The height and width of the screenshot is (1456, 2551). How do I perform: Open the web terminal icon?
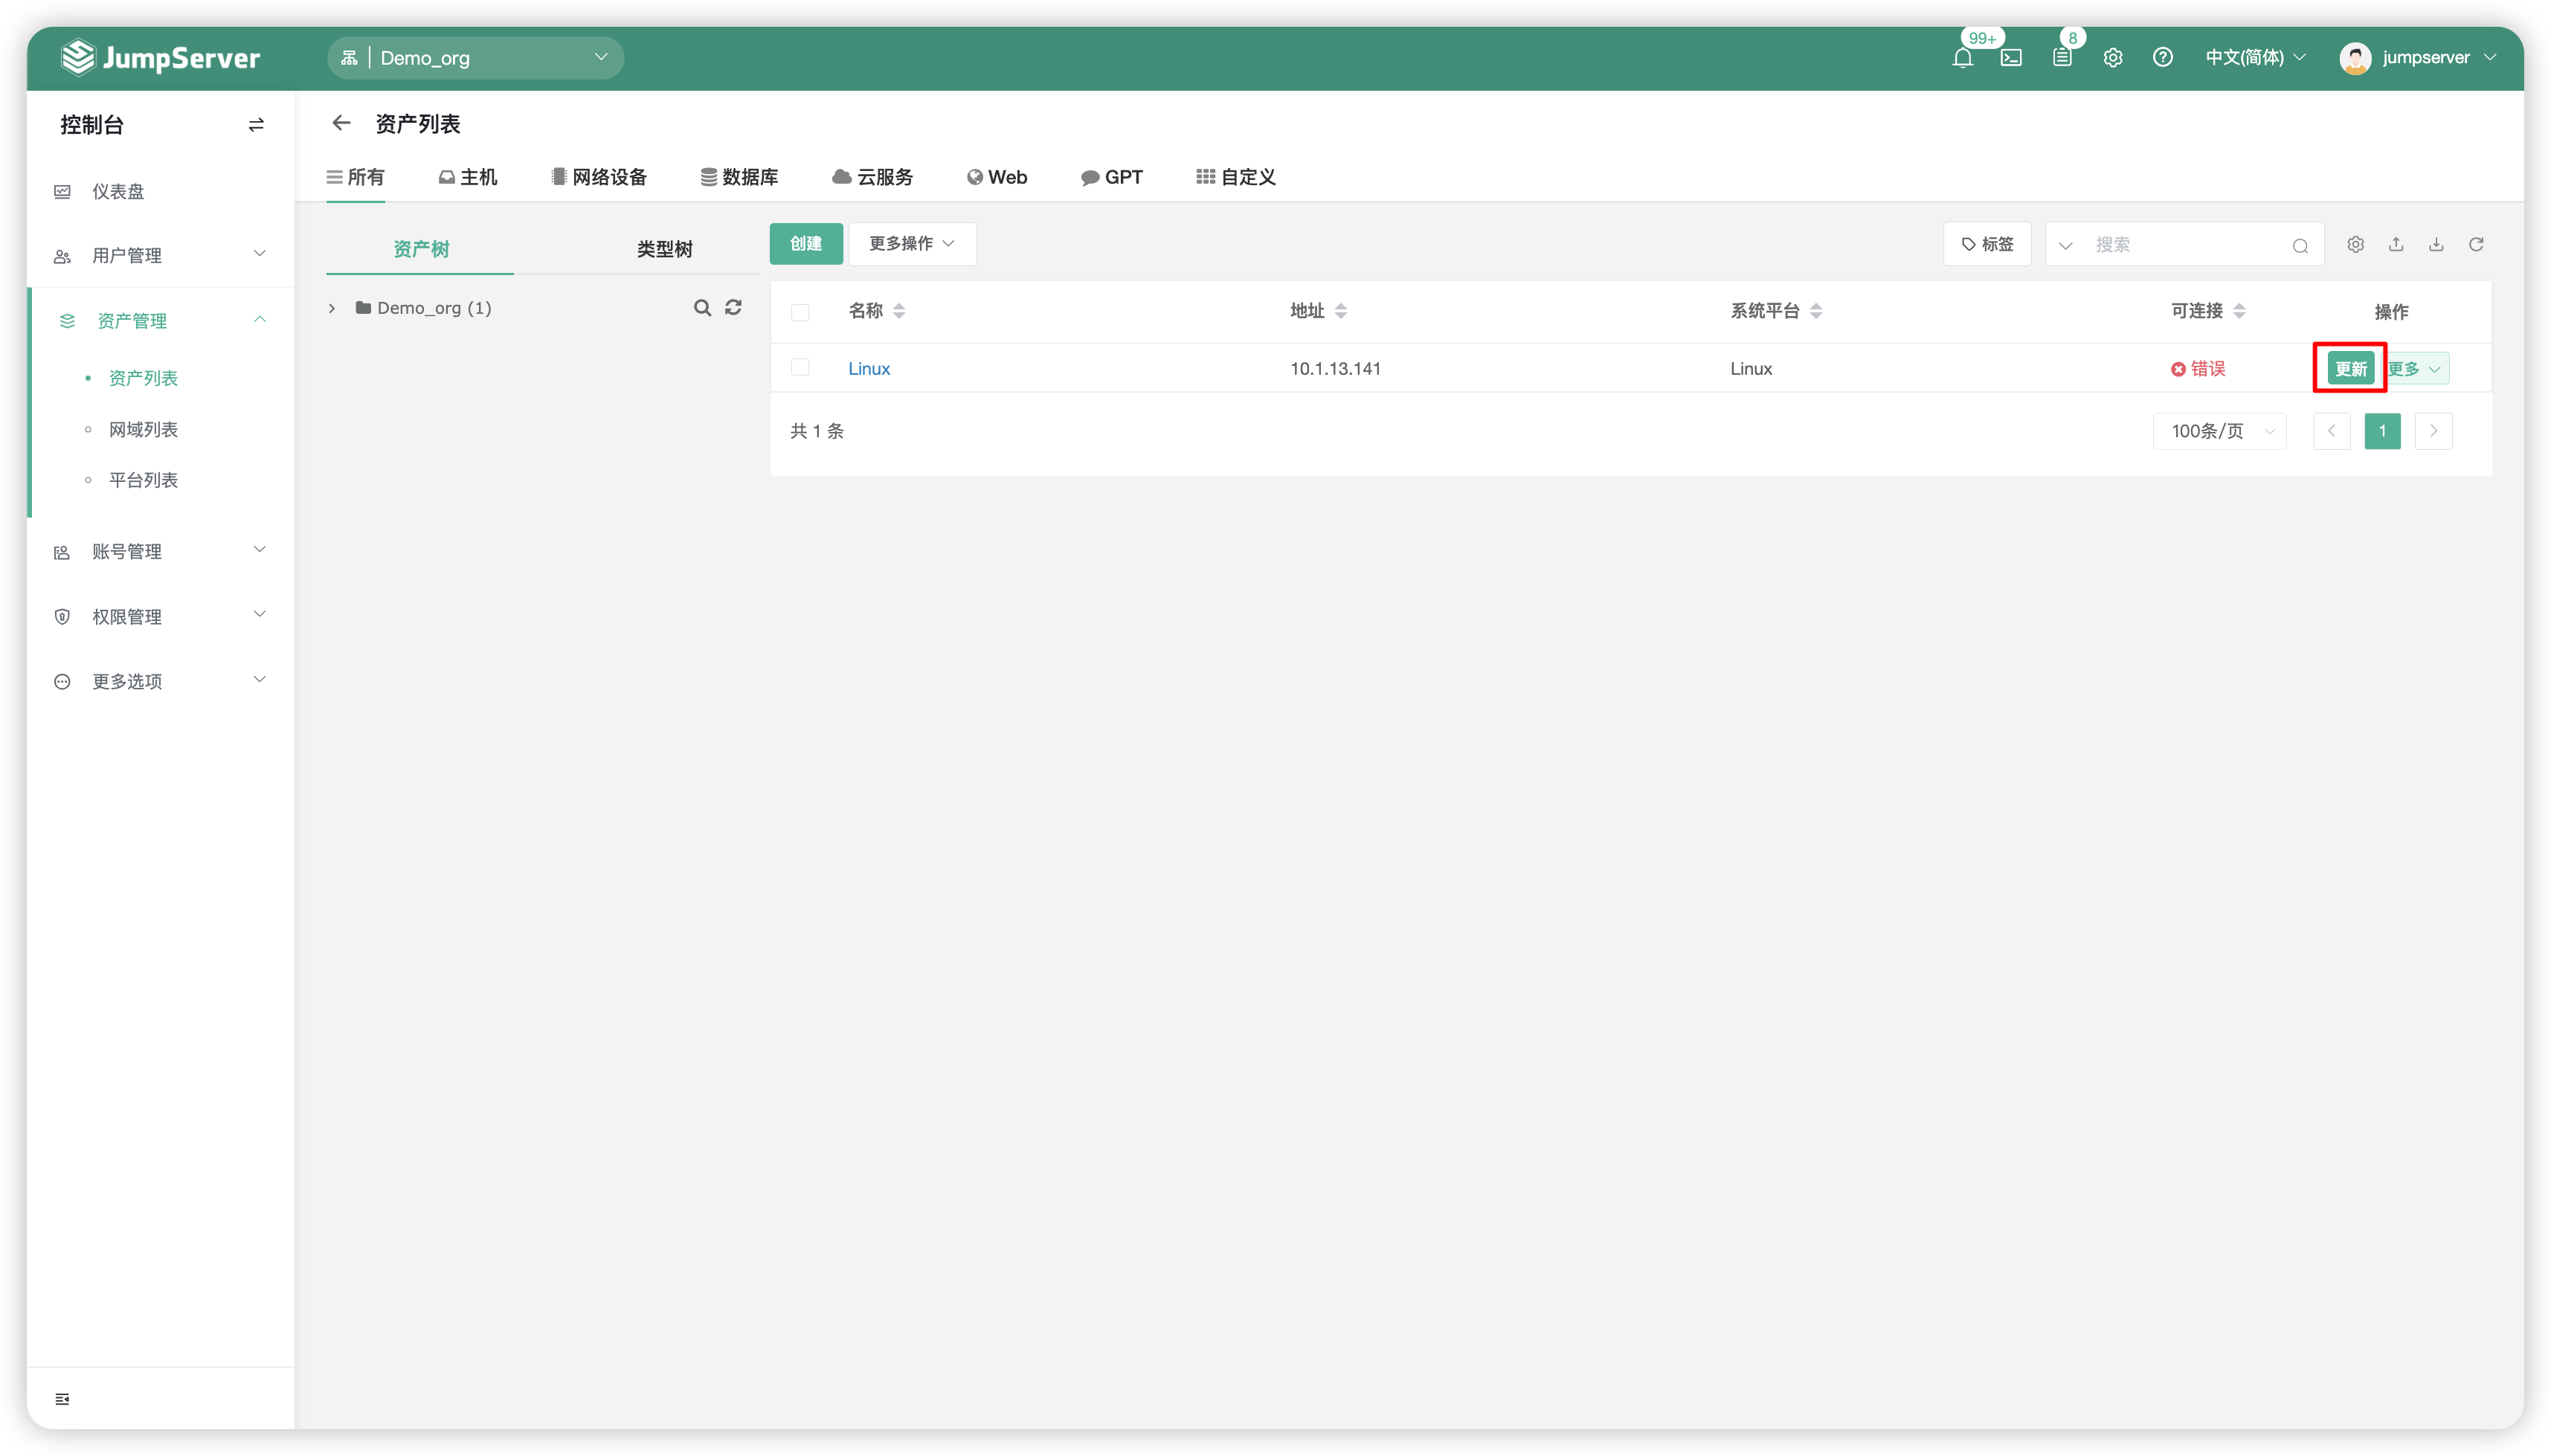[2010, 58]
